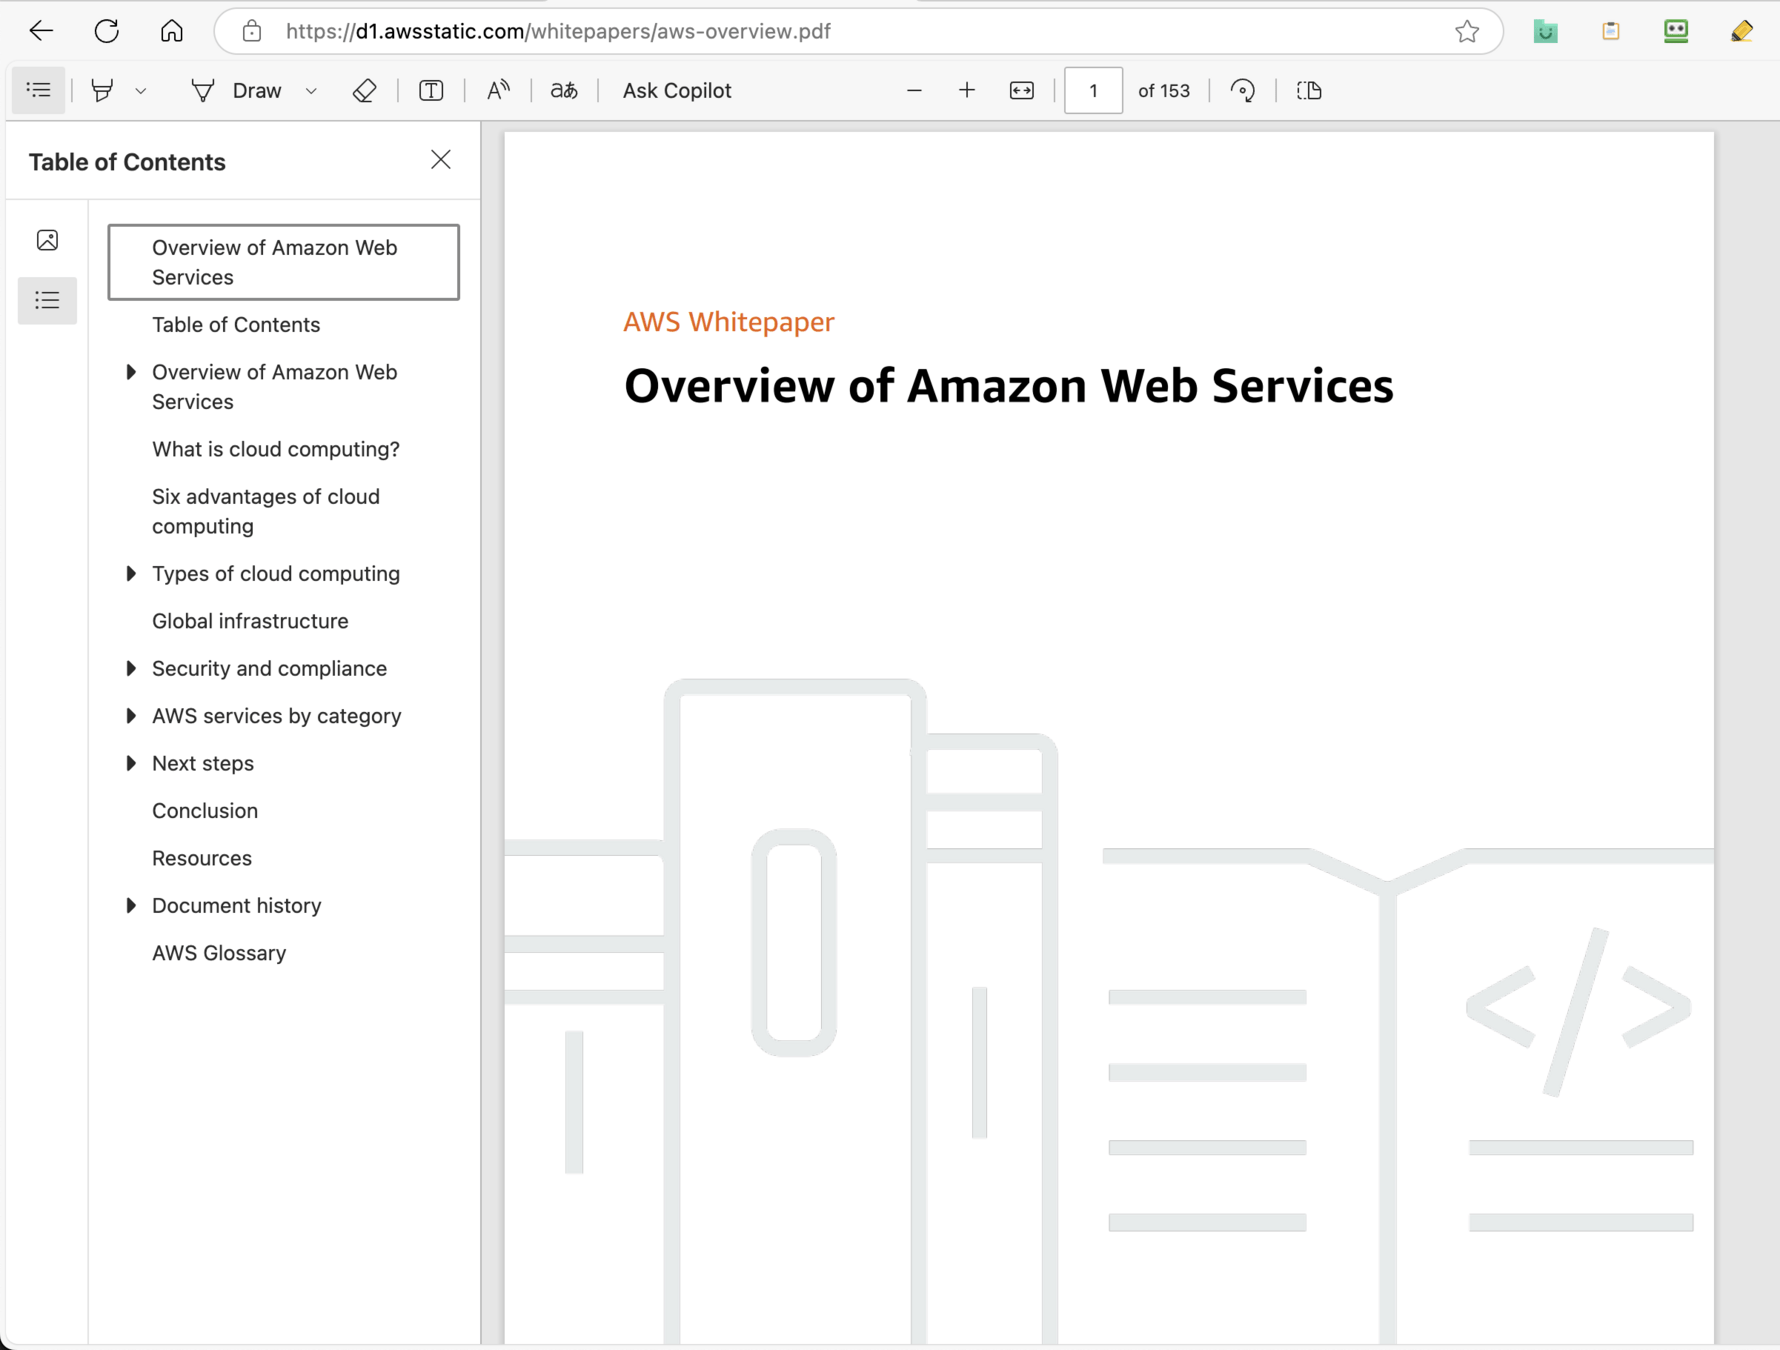
Task: Open Table of Contents outline entry
Action: [x=236, y=325]
